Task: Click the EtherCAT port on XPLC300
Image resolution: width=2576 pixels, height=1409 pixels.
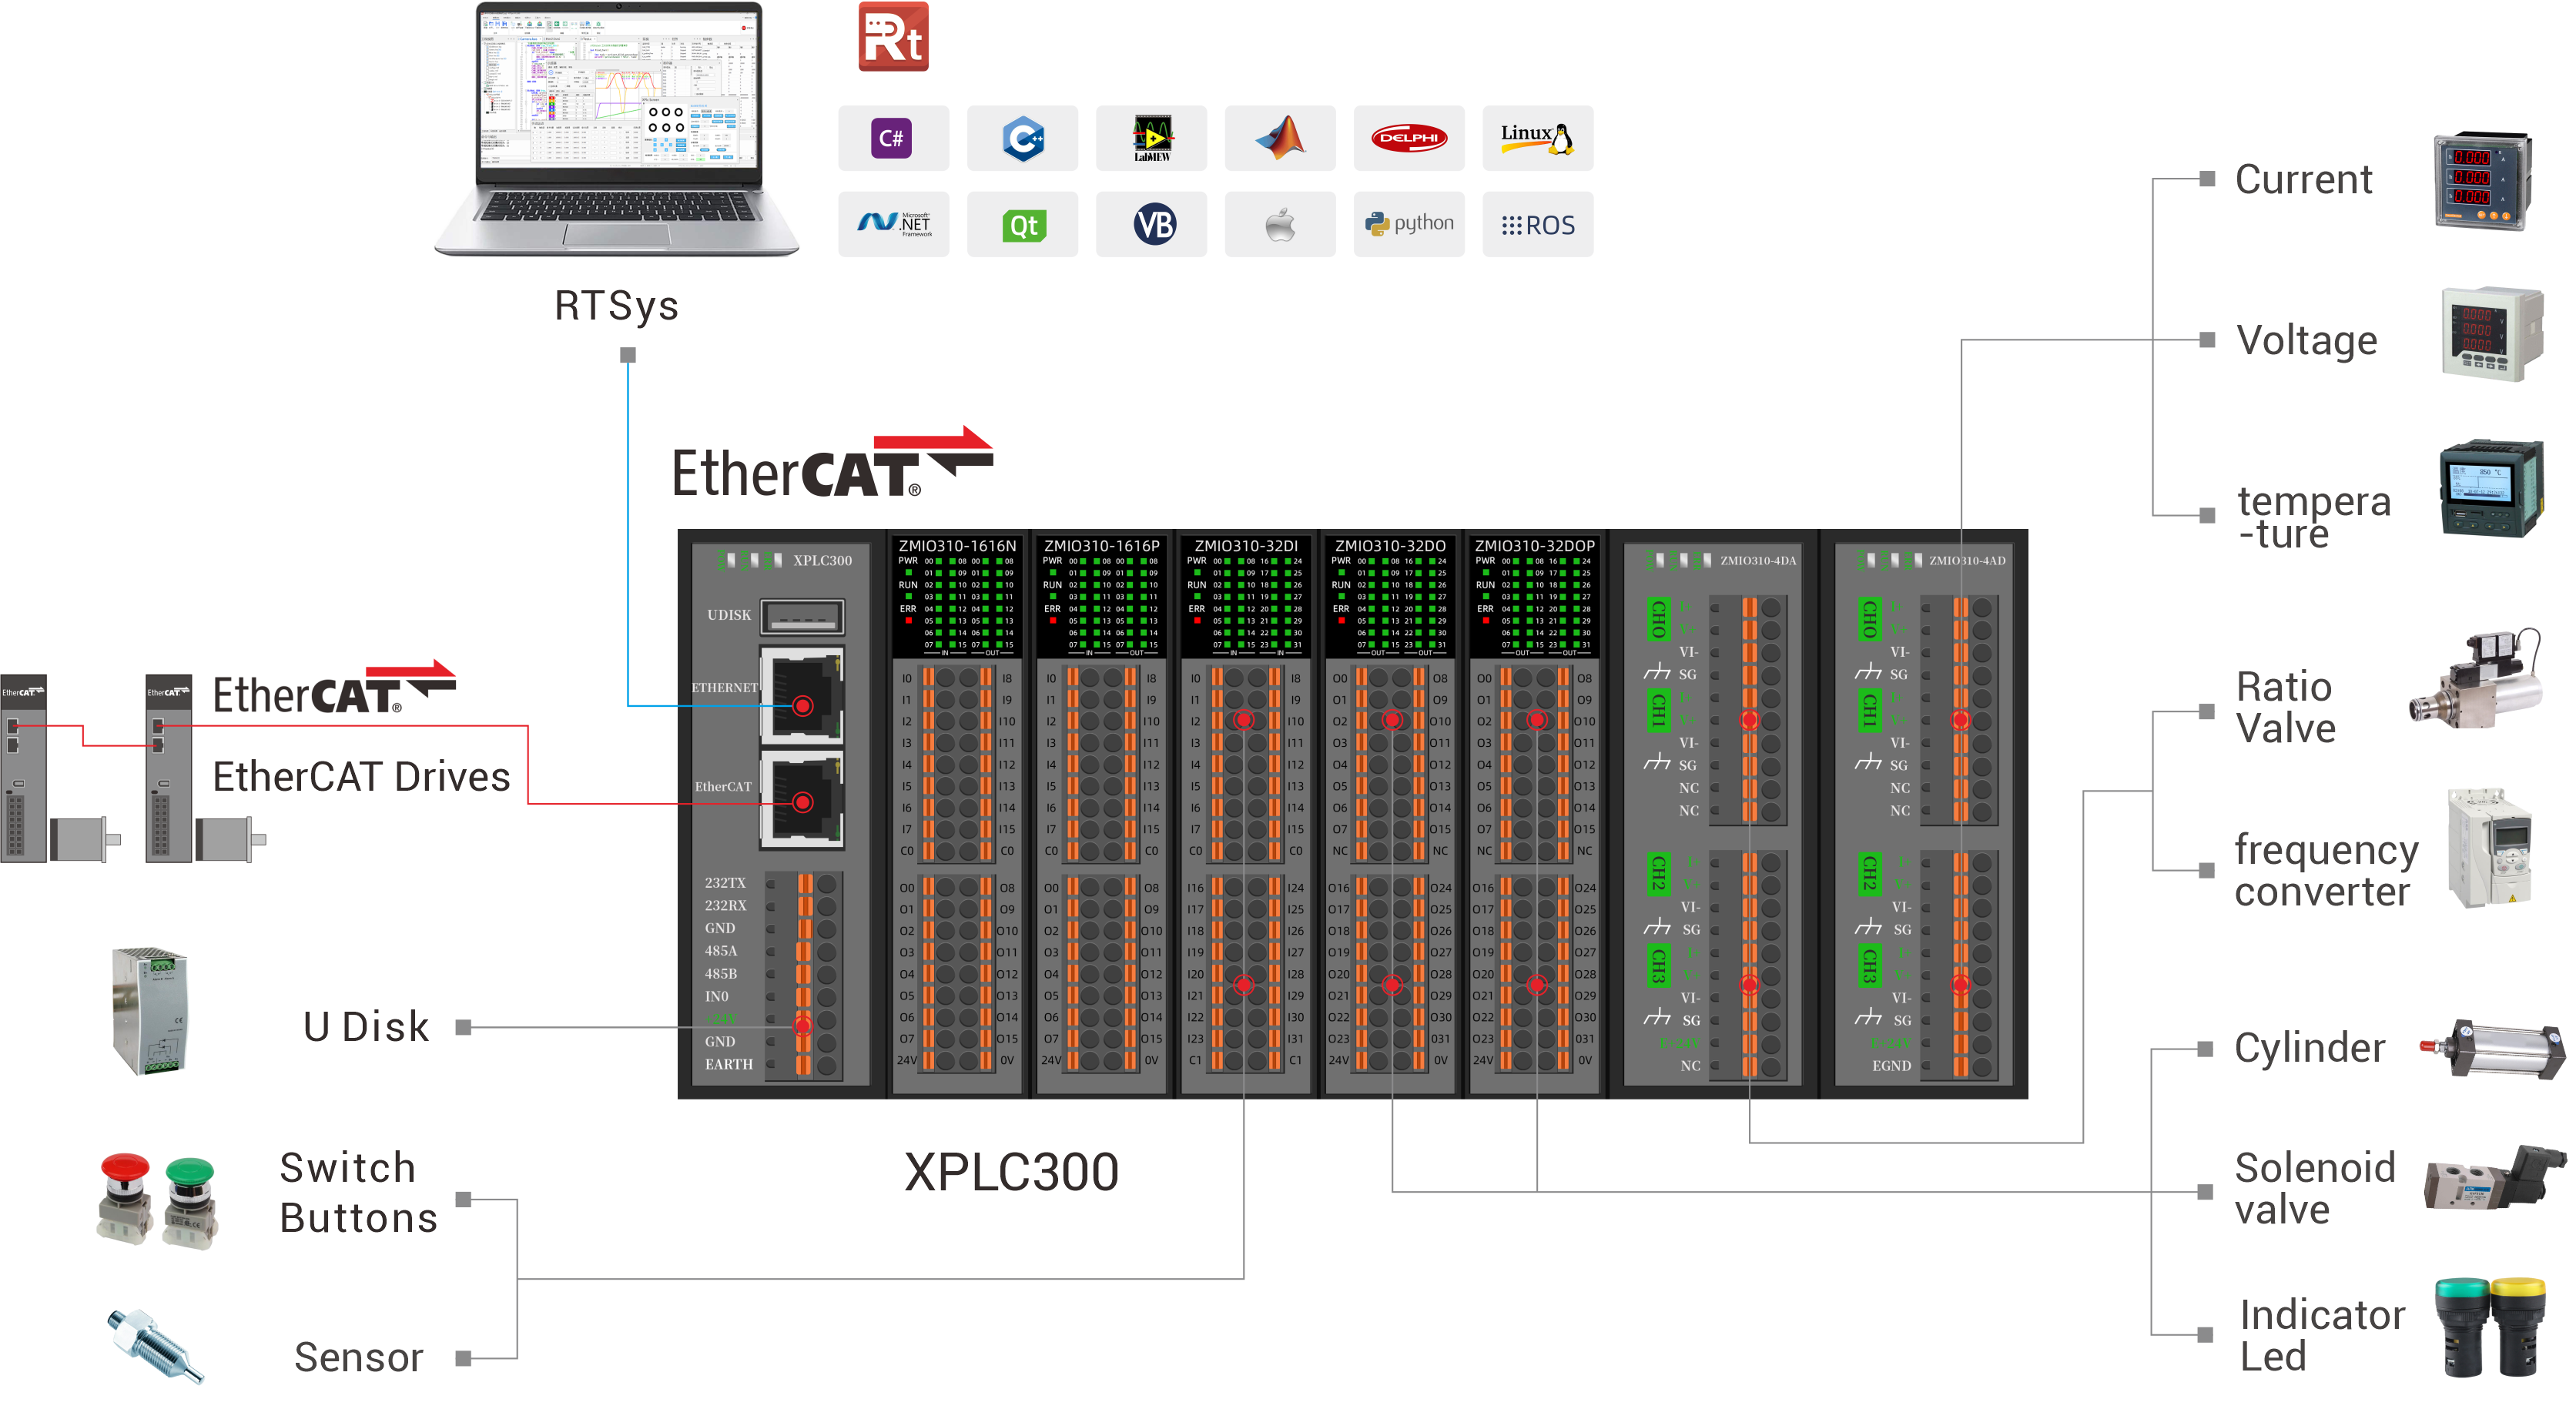Action: click(802, 800)
